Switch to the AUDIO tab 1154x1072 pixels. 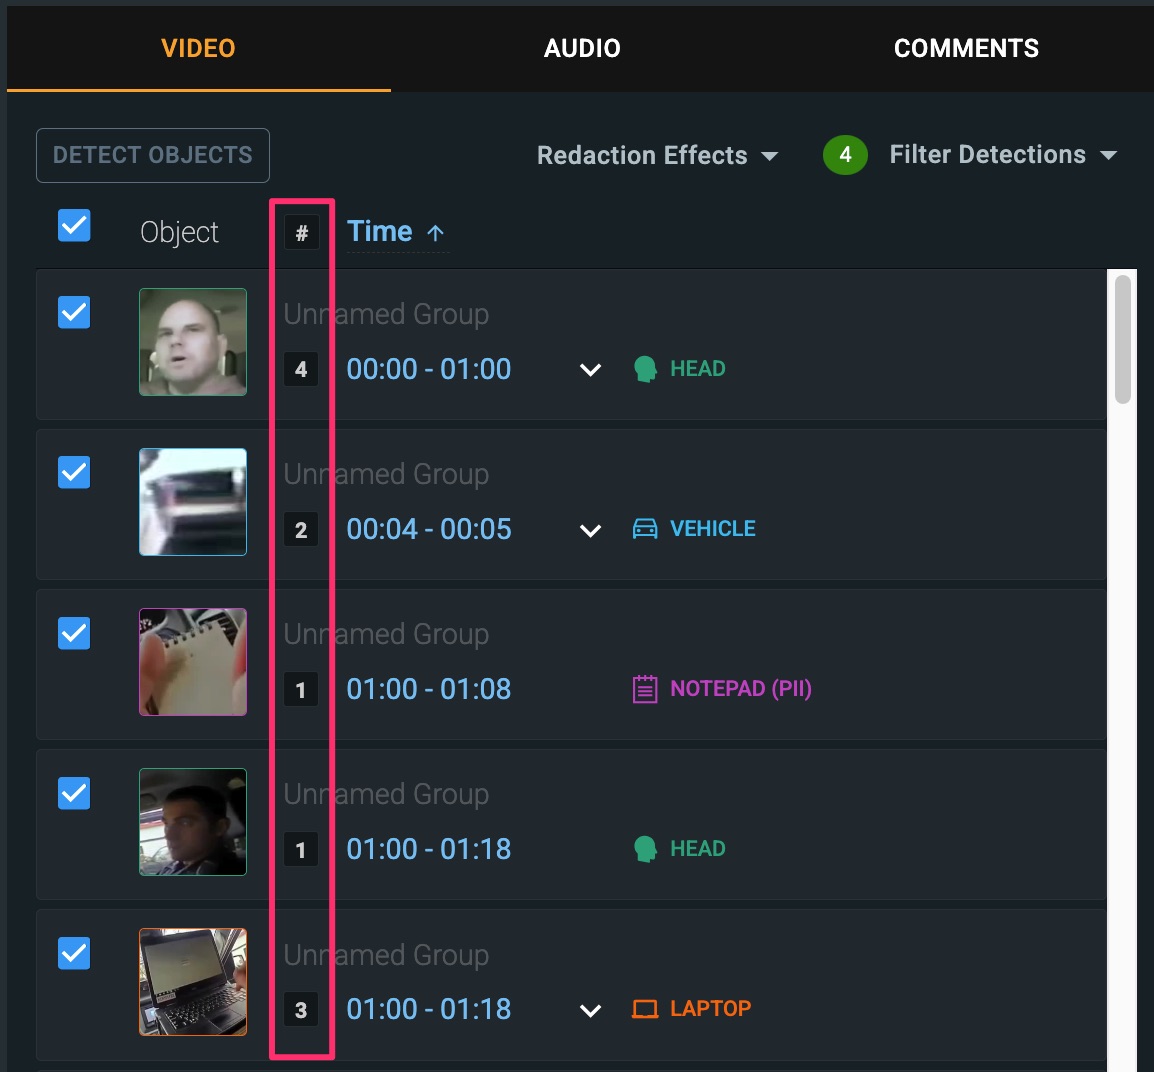582,48
